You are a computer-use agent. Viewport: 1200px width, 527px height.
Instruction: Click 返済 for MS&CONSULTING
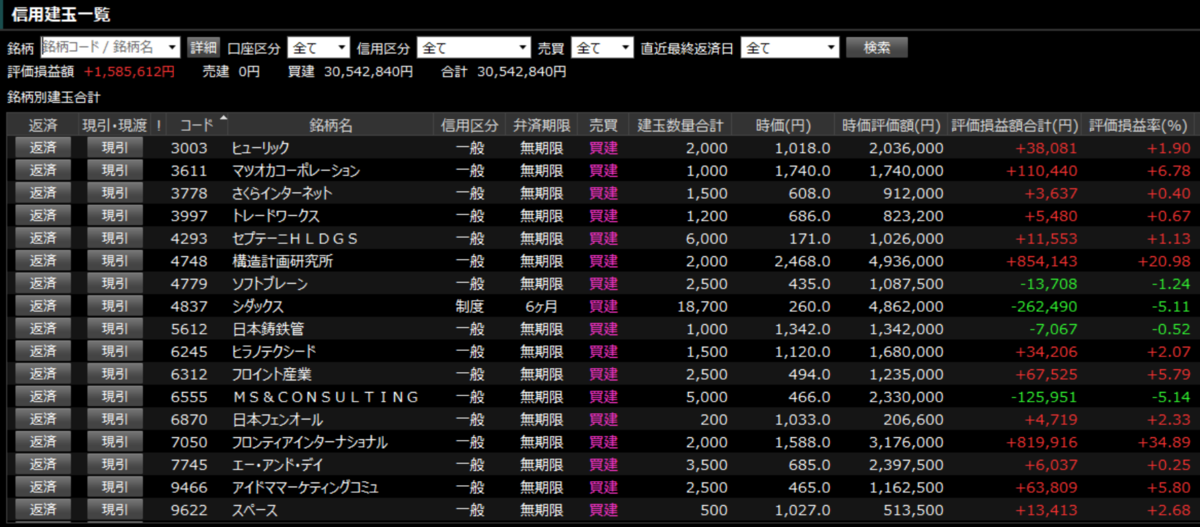point(43,397)
